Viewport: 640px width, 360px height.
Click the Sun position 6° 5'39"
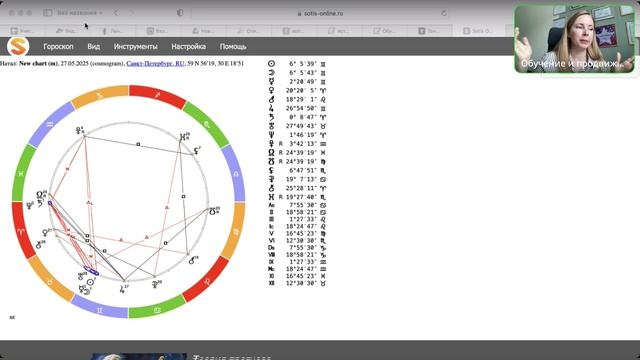pyautogui.click(x=303, y=64)
